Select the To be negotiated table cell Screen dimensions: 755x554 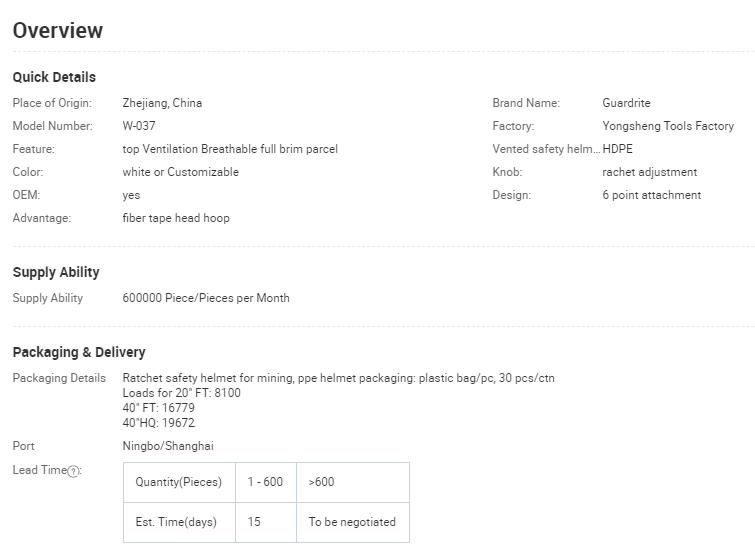coord(352,522)
